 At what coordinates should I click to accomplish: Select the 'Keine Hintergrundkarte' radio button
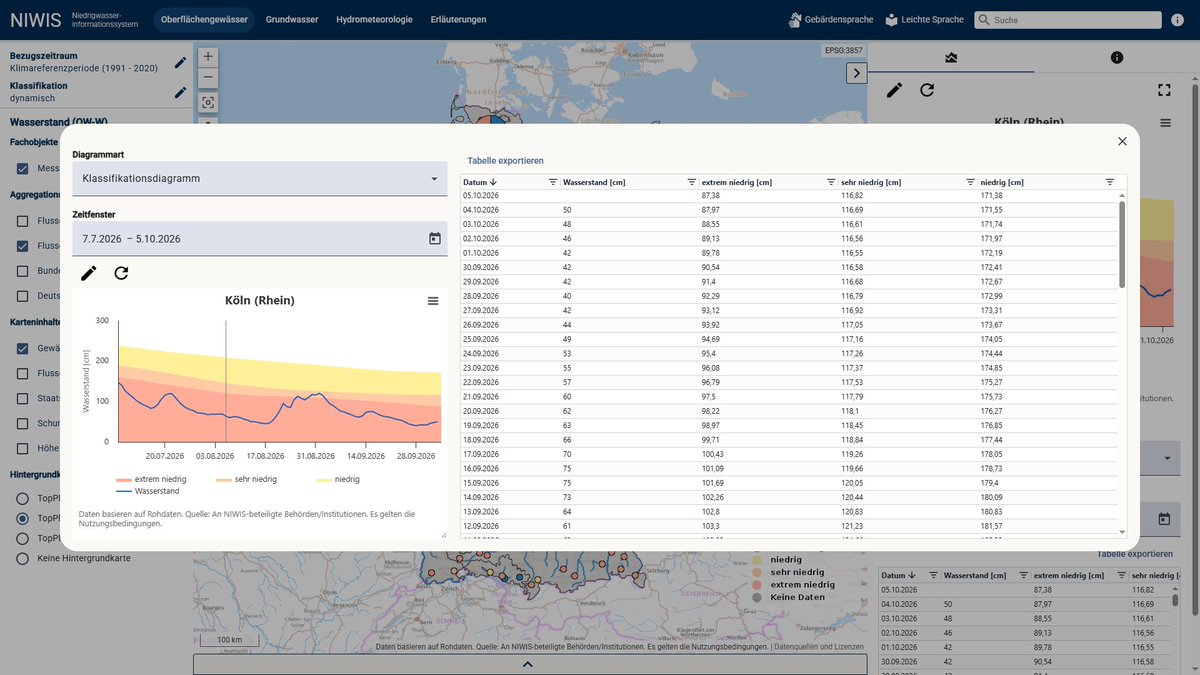(23, 558)
